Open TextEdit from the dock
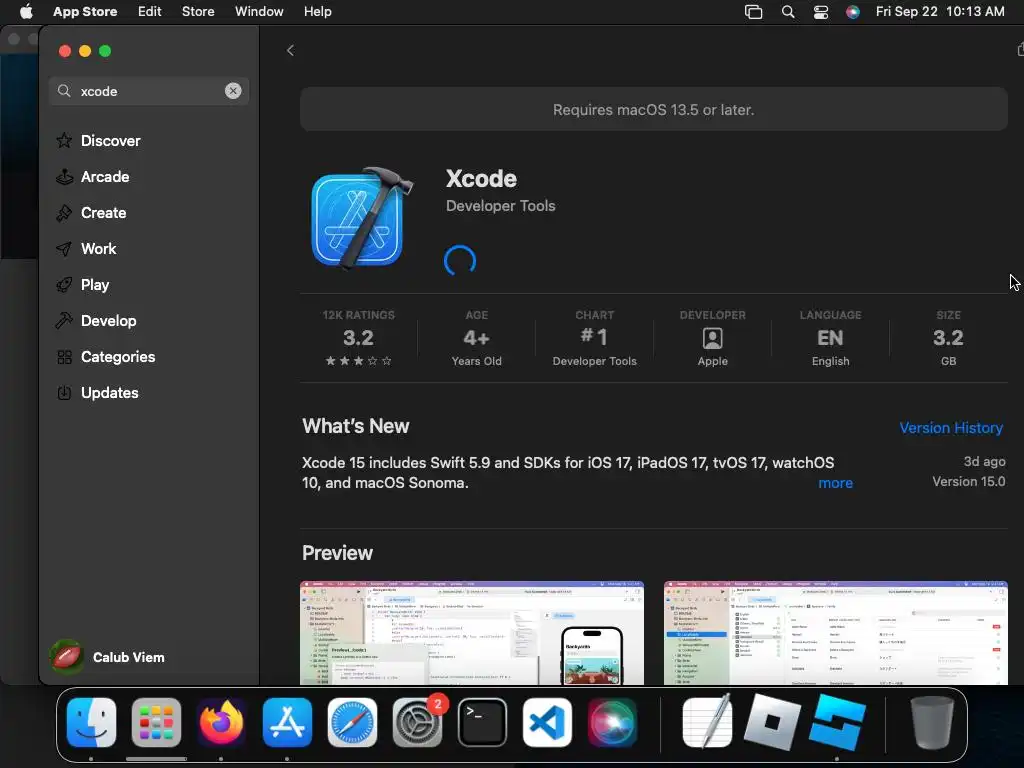The image size is (1024, 768). pyautogui.click(x=707, y=722)
